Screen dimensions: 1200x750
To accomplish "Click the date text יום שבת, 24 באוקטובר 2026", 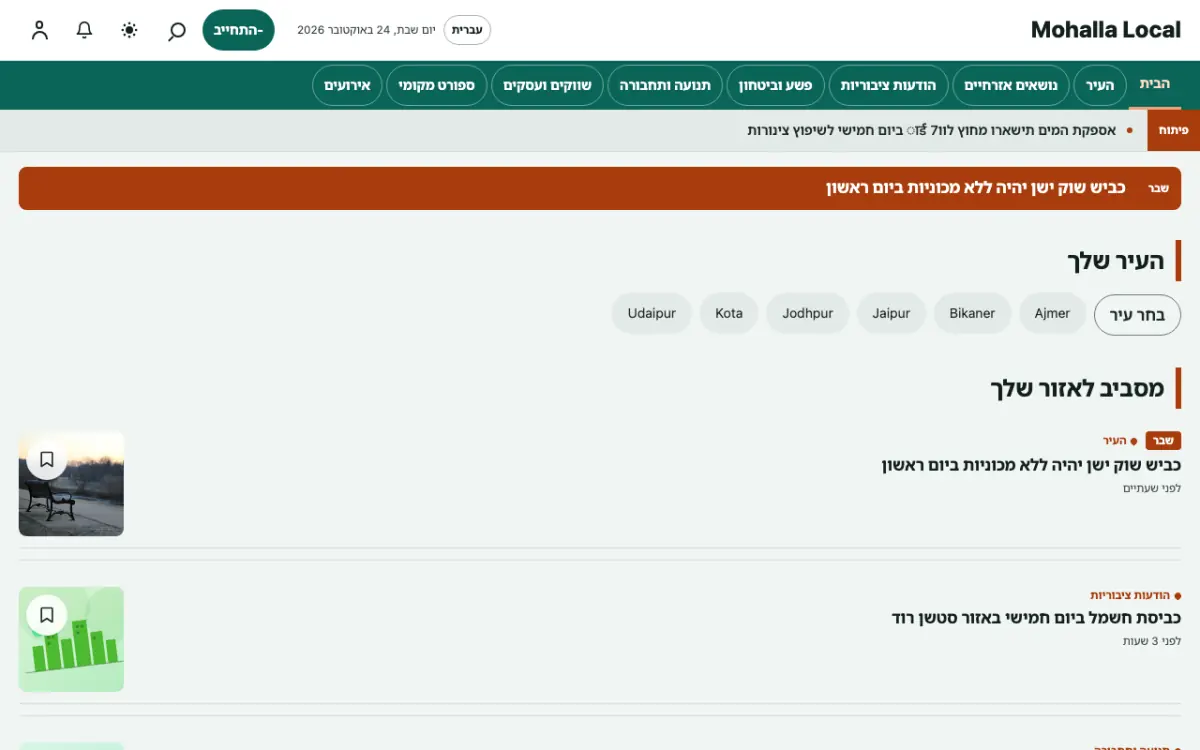I will [x=365, y=30].
